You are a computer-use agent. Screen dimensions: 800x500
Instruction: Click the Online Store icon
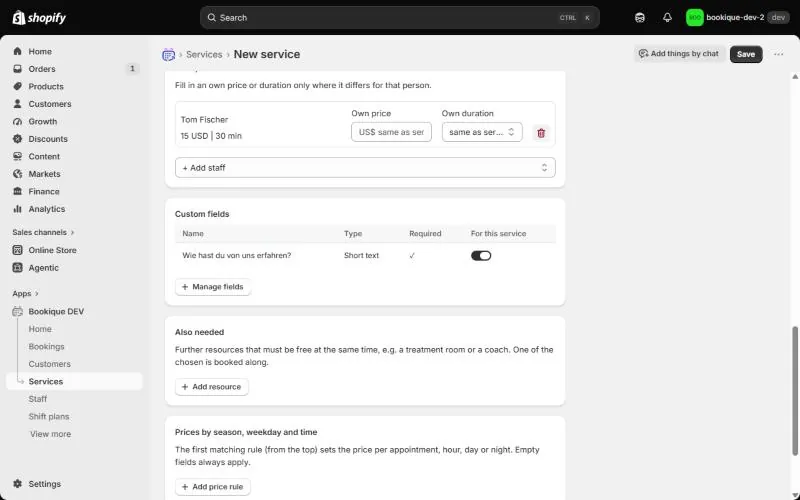(18, 250)
